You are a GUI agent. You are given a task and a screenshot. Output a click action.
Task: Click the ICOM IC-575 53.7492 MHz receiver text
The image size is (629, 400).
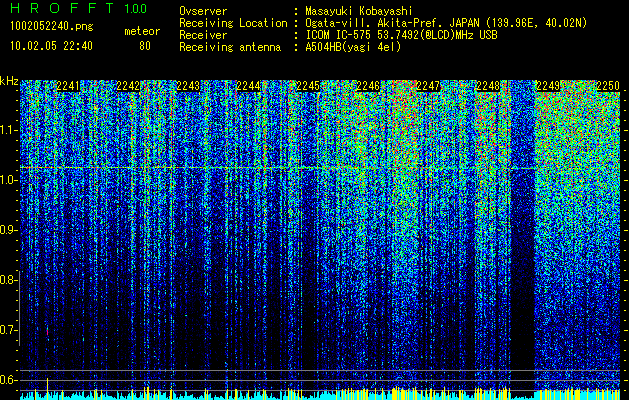coord(401,35)
